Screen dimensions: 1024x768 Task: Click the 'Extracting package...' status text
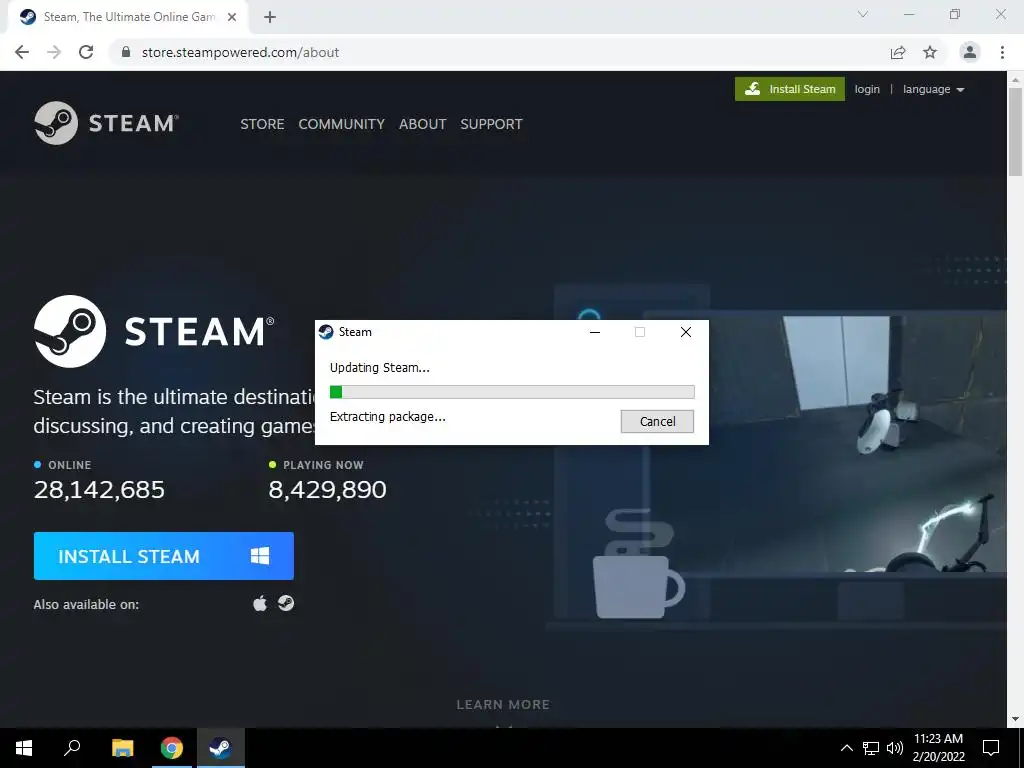tap(388, 417)
